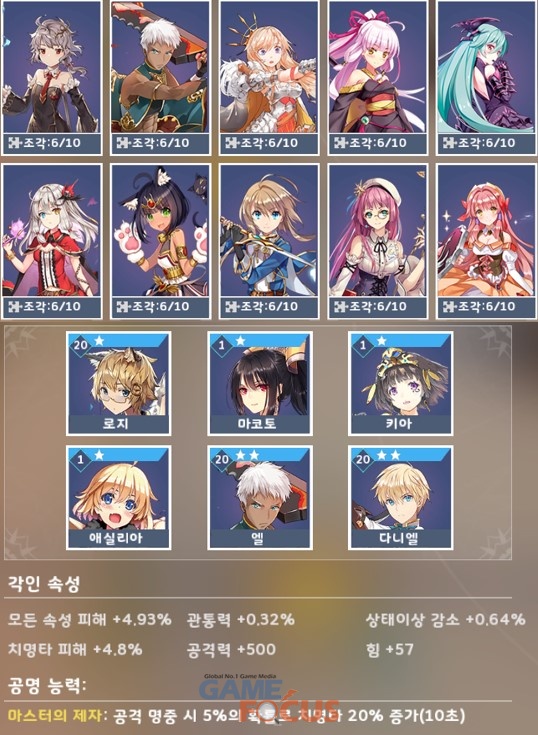Open the 애실리아 character card

(119, 497)
